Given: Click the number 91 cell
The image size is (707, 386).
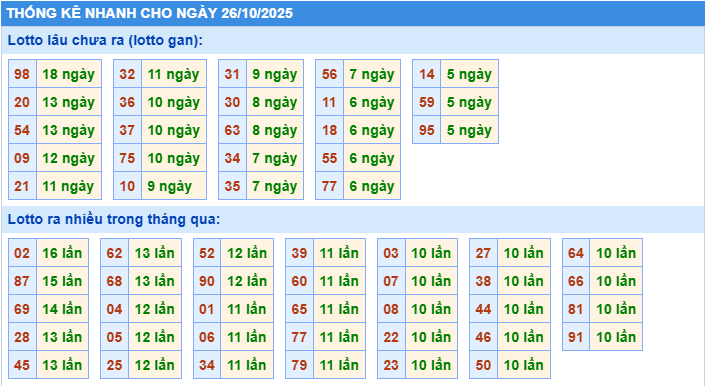Looking at the screenshot, I should coord(576,337).
